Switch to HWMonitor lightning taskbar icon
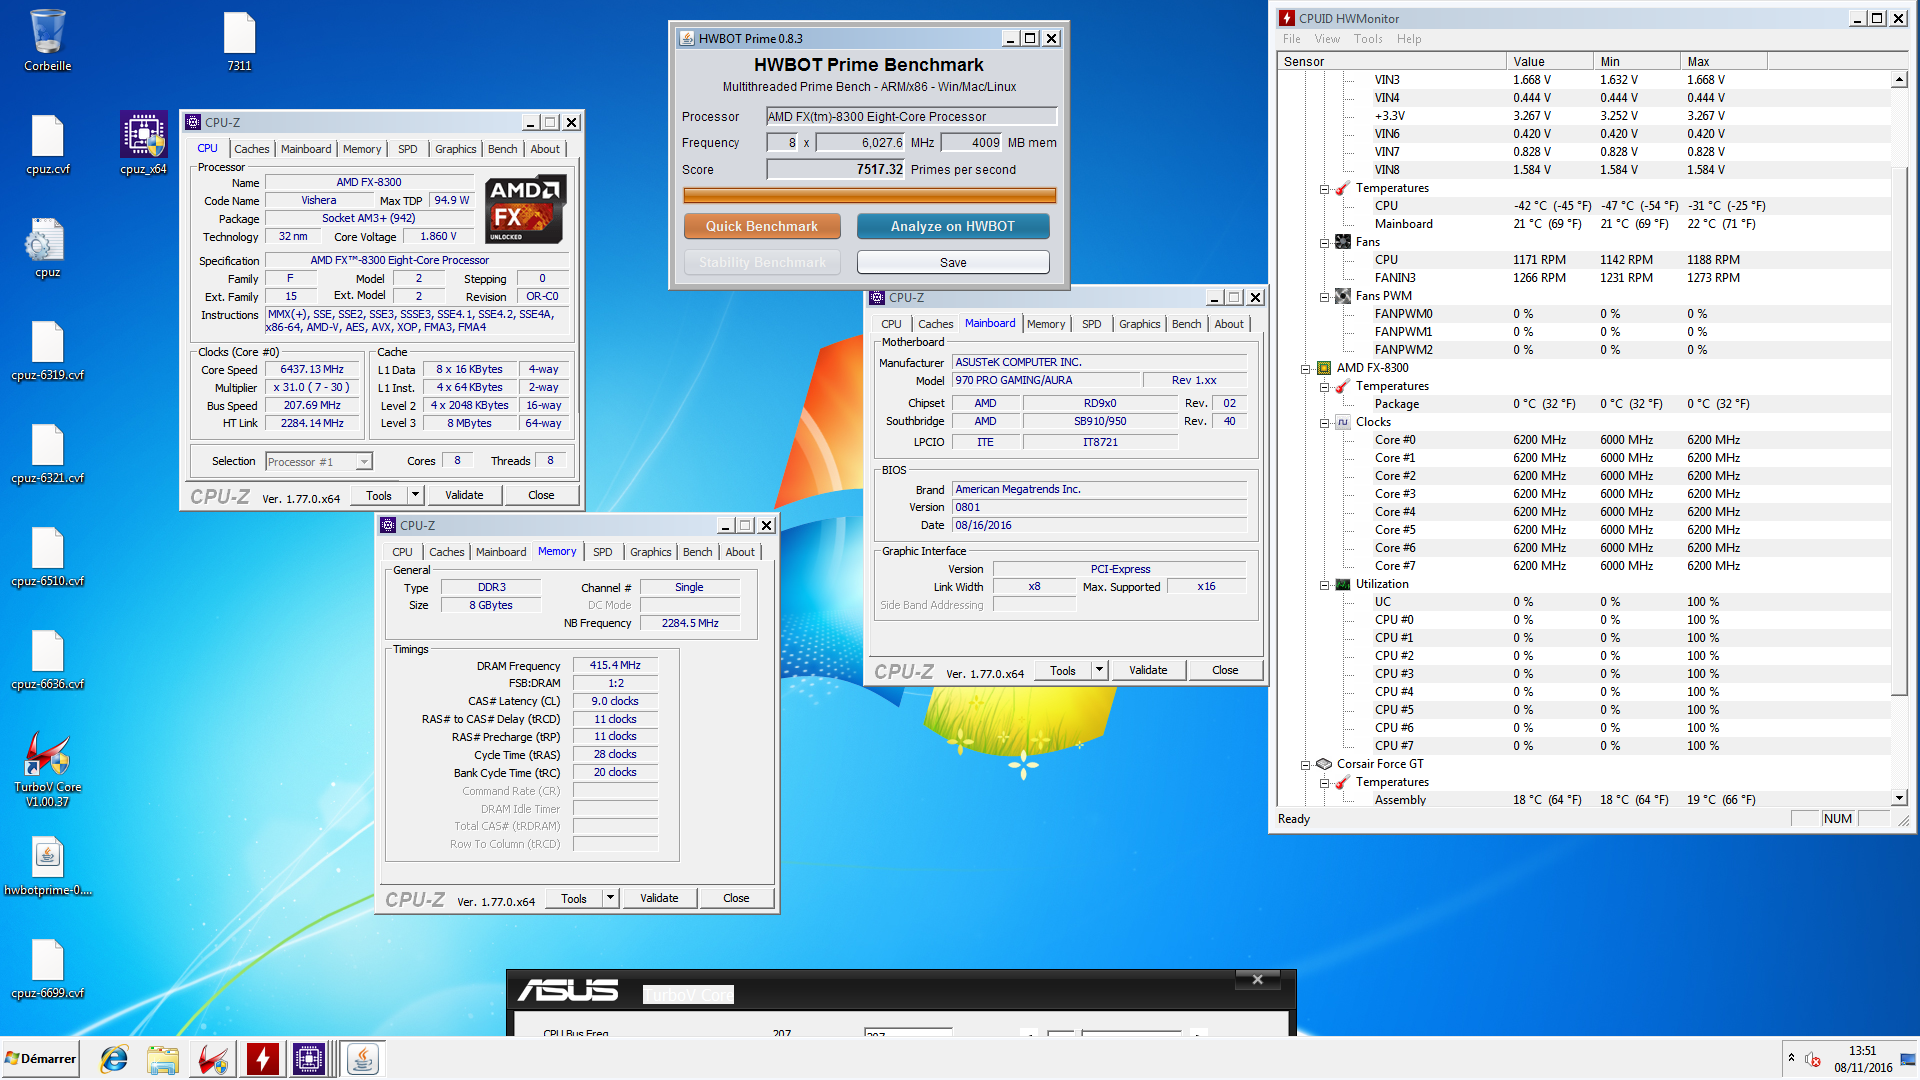Viewport: 1920px width, 1080px height. 262,1059
